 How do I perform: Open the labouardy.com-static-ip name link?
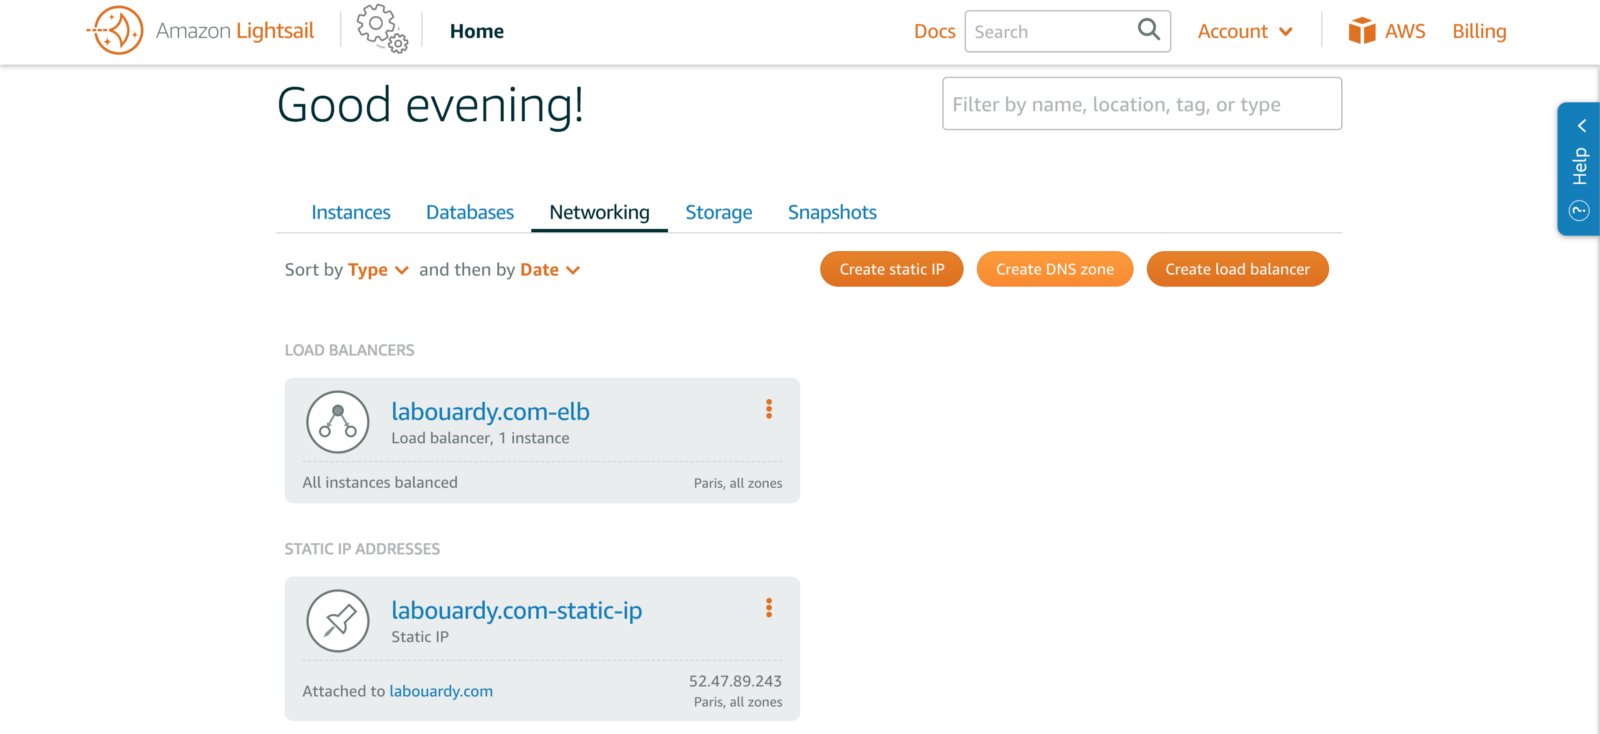click(x=517, y=610)
